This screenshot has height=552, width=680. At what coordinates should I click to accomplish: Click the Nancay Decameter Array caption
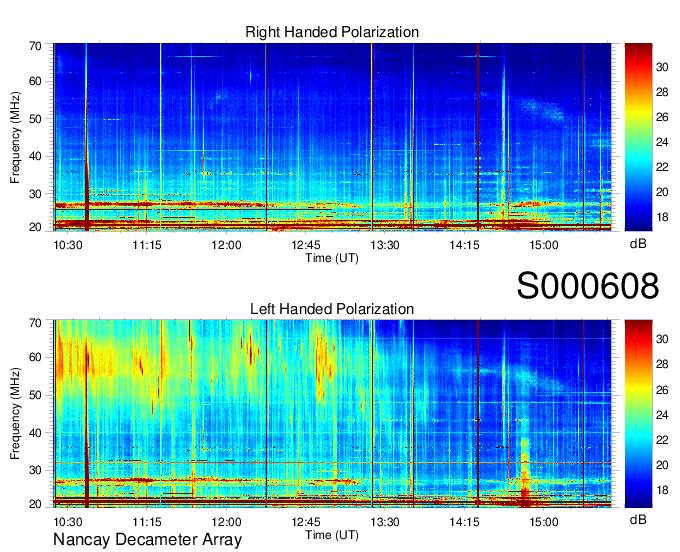pyautogui.click(x=147, y=540)
